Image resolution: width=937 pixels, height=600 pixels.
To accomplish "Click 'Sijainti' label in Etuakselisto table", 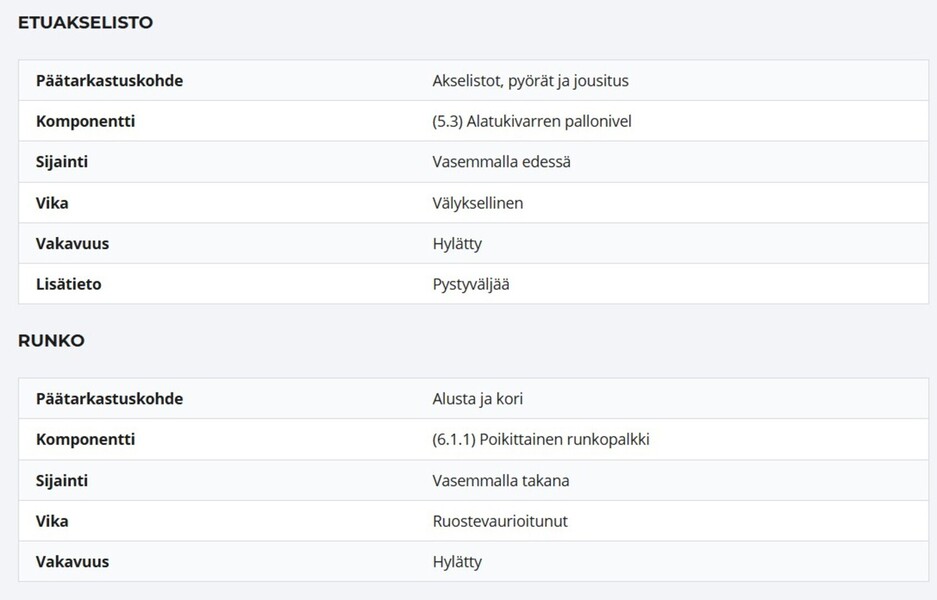I will tap(62, 162).
